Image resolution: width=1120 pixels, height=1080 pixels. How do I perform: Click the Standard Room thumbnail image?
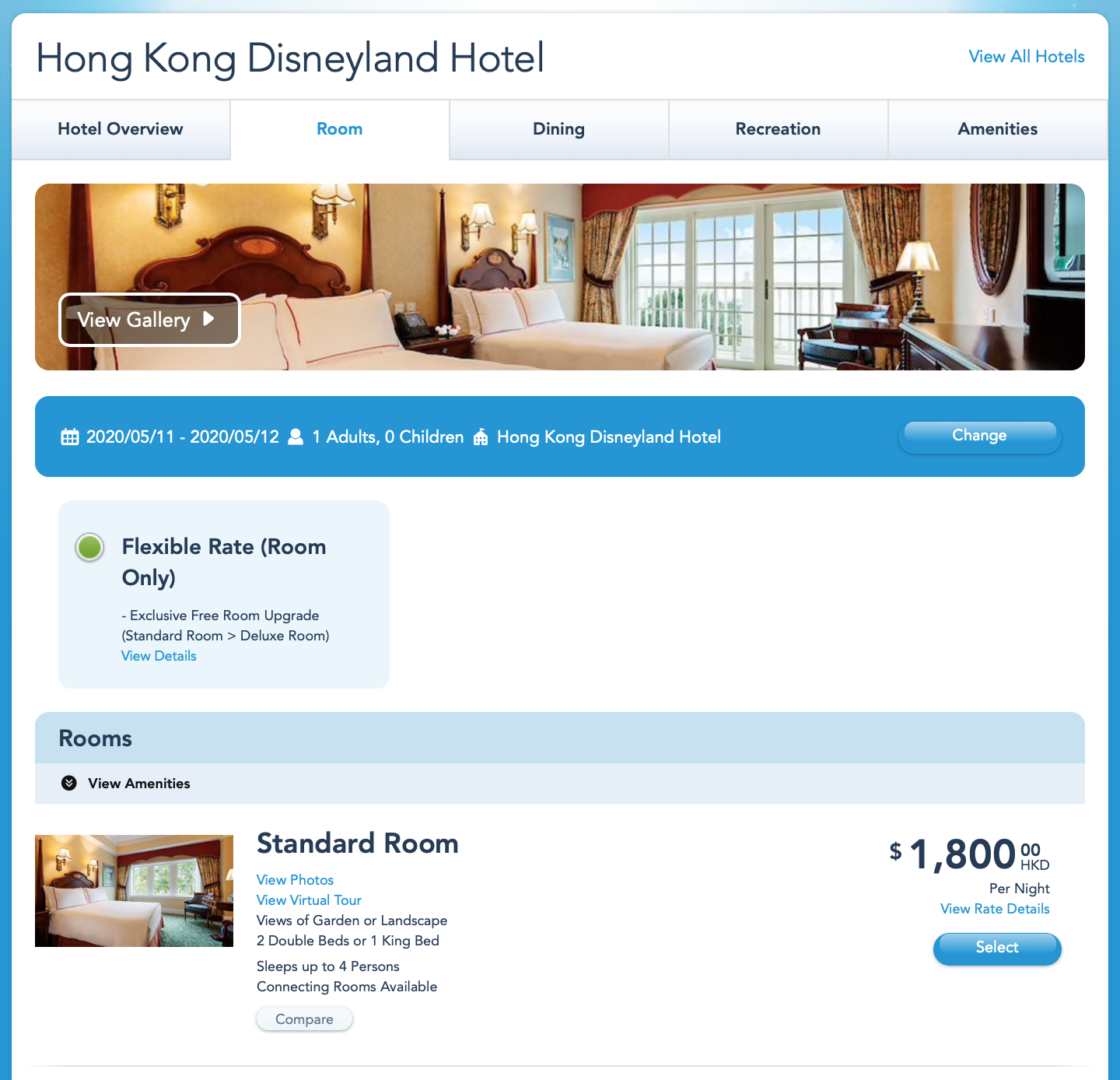(x=134, y=891)
